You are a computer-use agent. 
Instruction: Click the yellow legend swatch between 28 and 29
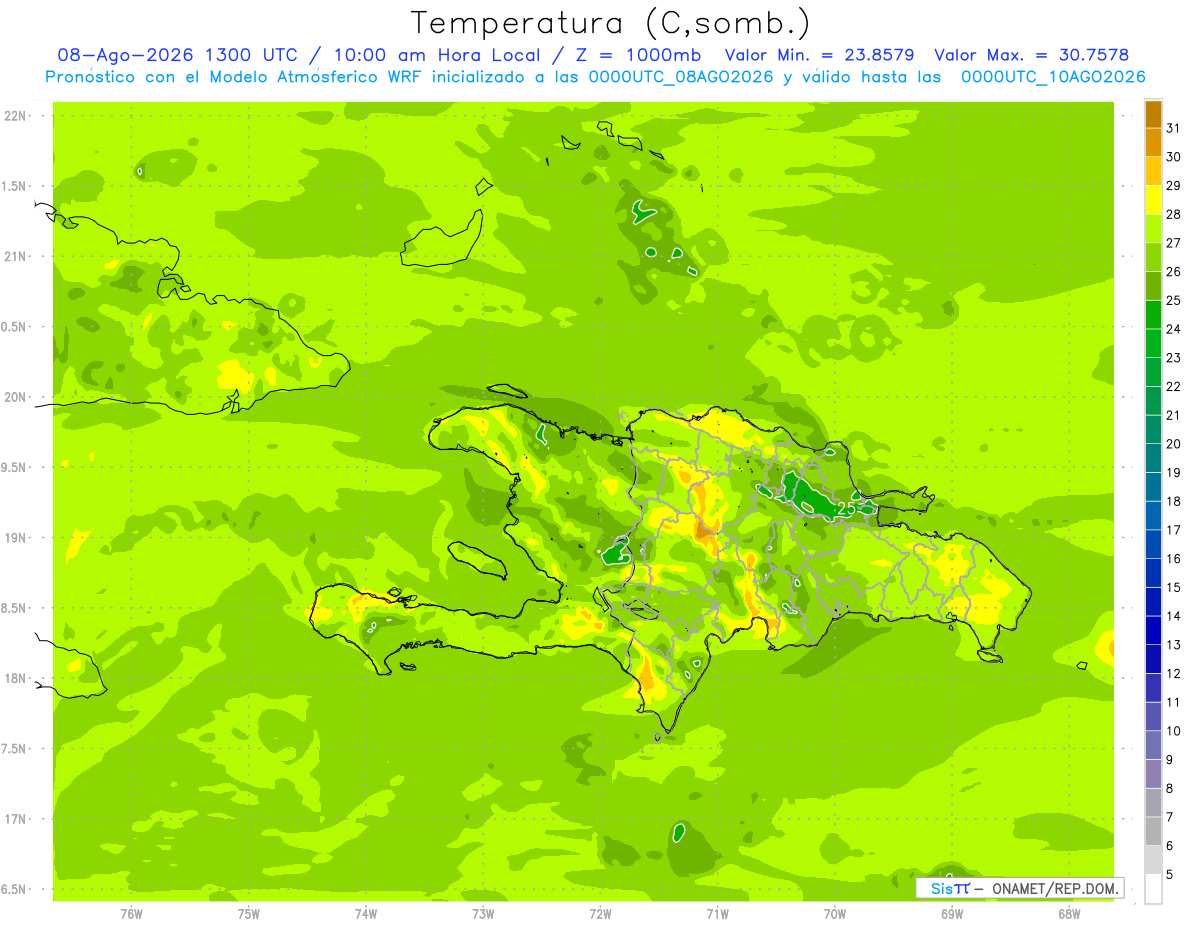[x=1153, y=199]
